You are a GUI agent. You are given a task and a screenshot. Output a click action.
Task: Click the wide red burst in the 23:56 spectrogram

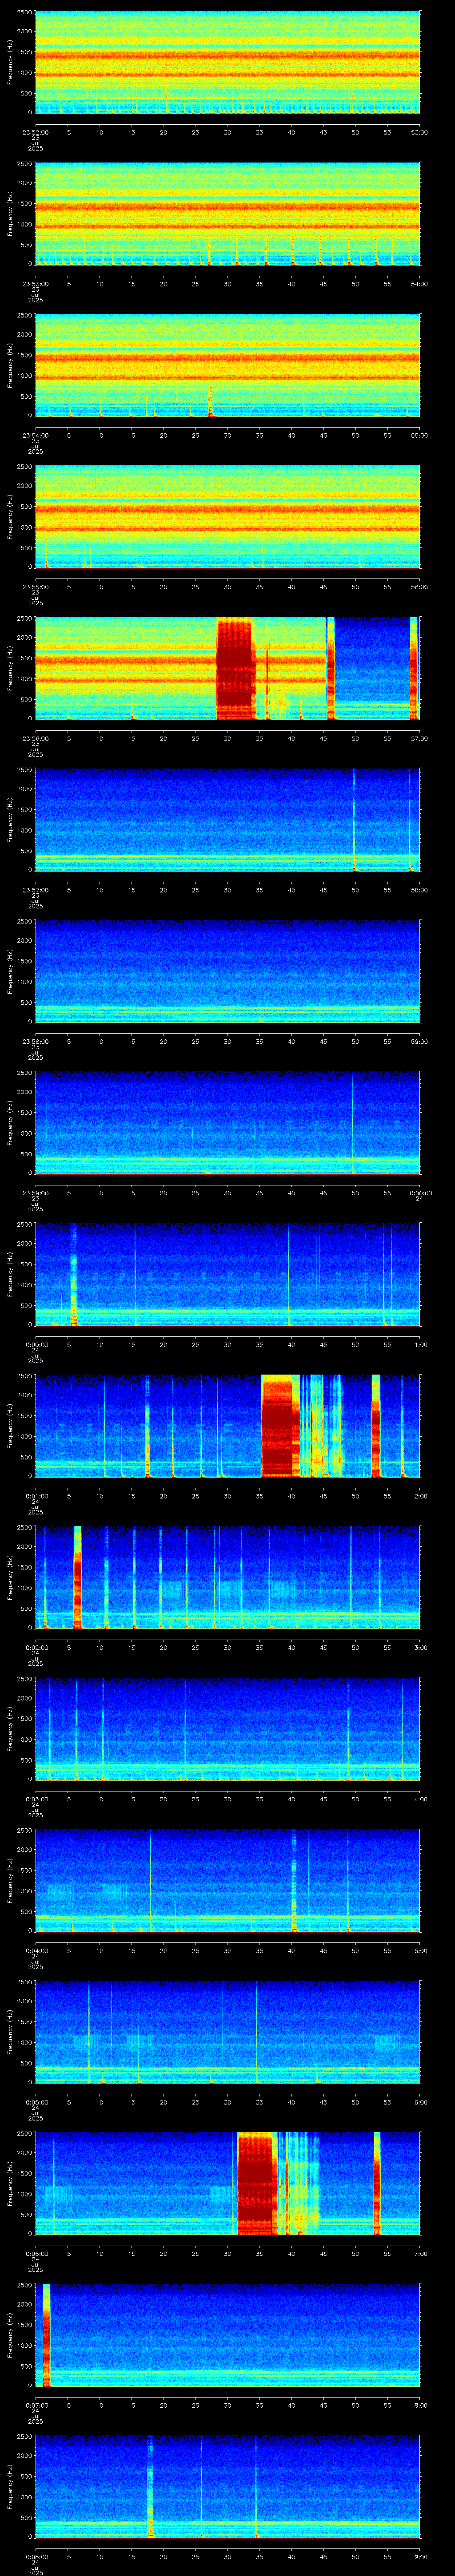coord(235,669)
